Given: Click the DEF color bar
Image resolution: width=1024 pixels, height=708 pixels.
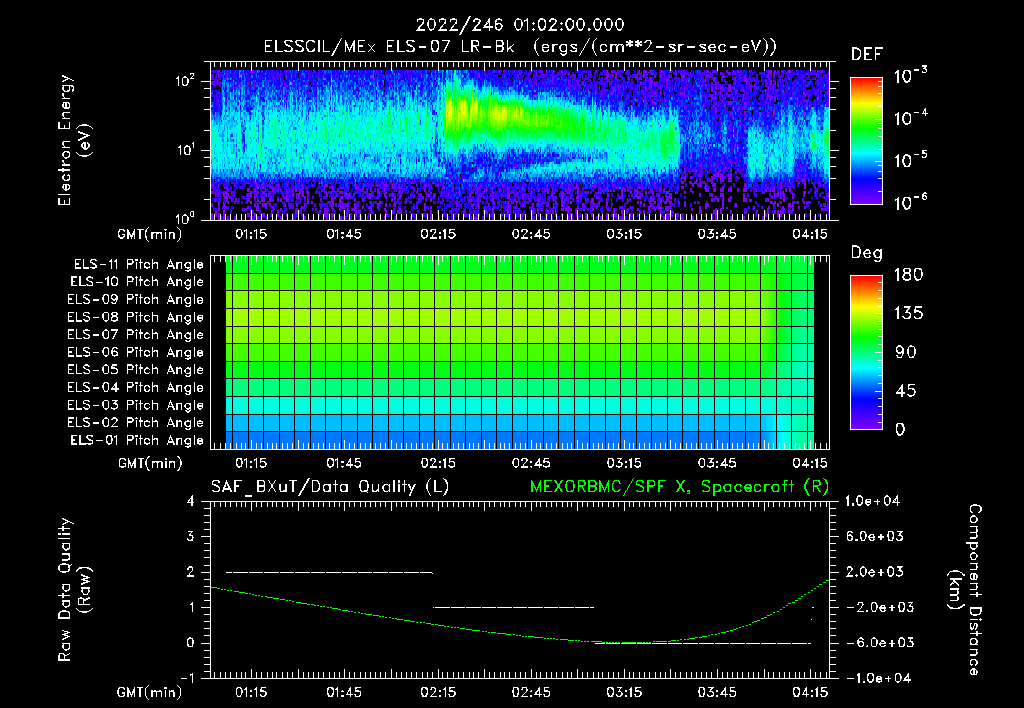Looking at the screenshot, I should pyautogui.click(x=866, y=140).
